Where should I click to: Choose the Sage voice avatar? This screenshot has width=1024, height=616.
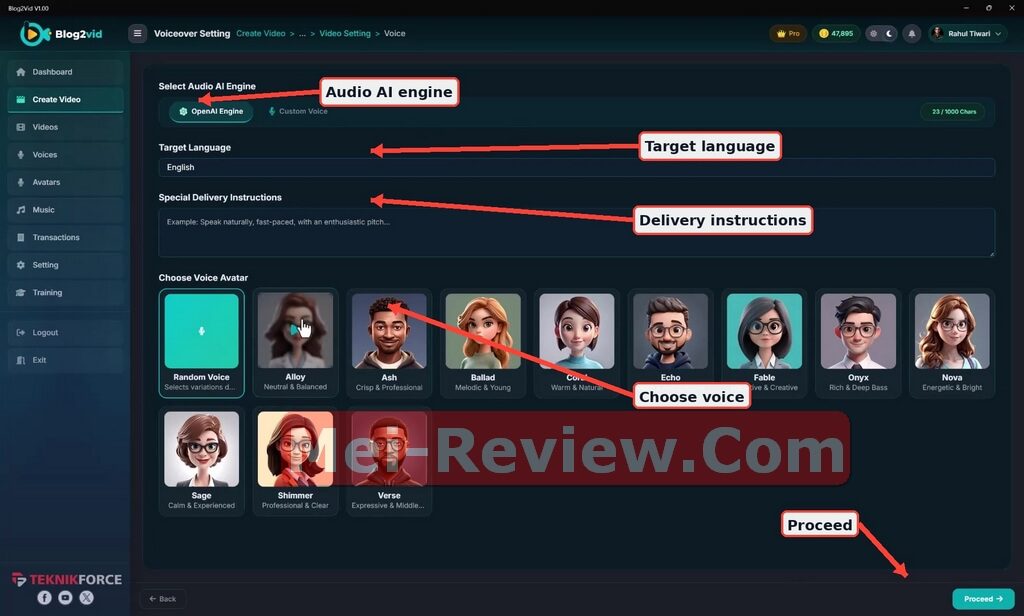pyautogui.click(x=201, y=461)
